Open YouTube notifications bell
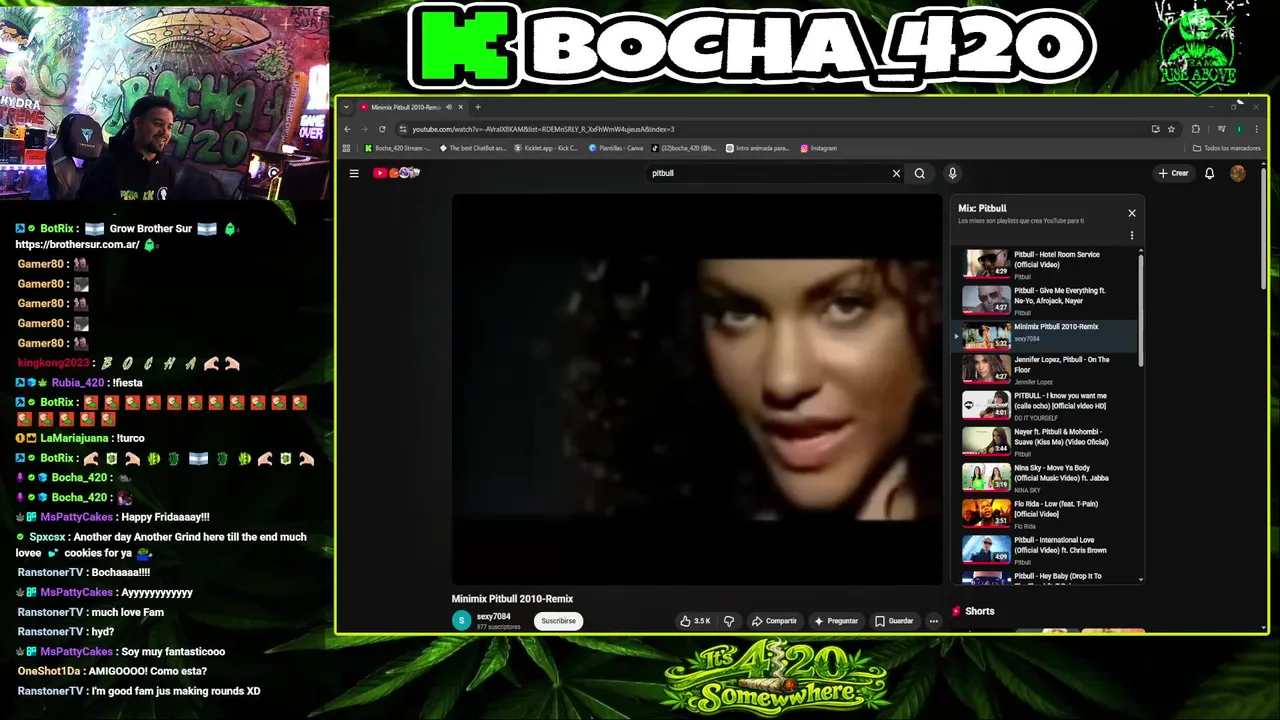The image size is (1280, 720). pyautogui.click(x=1209, y=173)
